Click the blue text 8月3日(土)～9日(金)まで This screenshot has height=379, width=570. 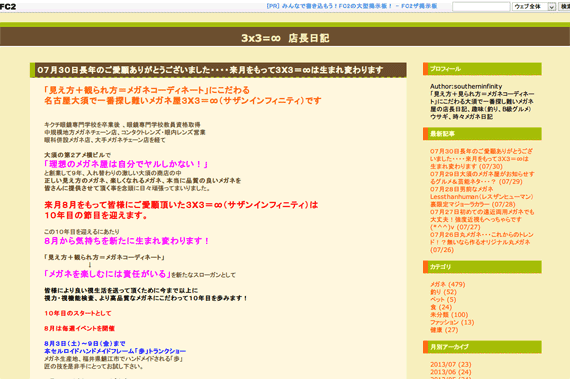click(x=85, y=343)
